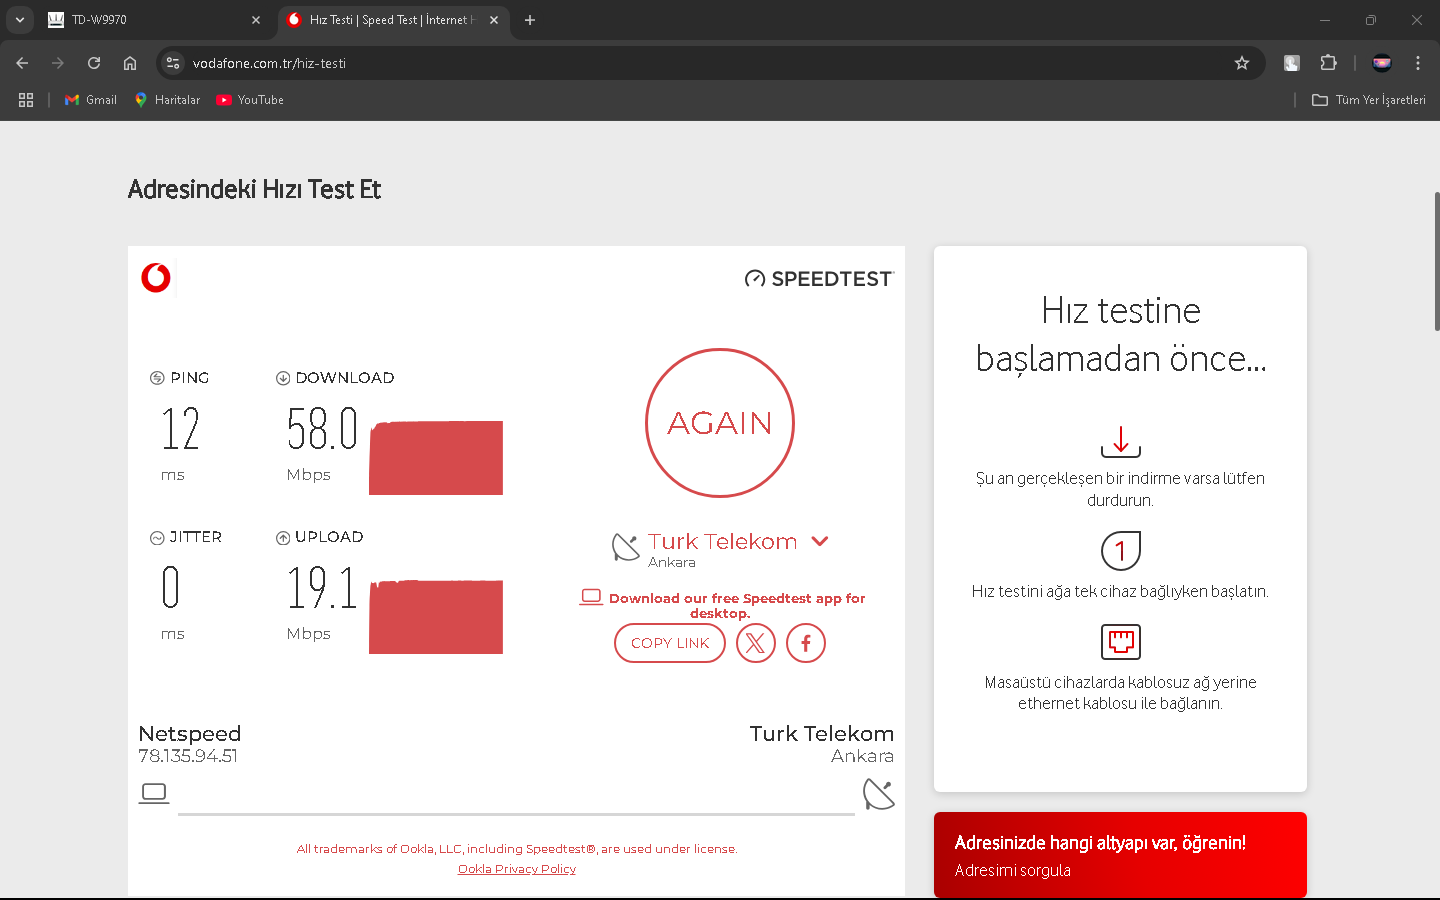The width and height of the screenshot is (1440, 900).
Task: Go back to the previous page
Action: tap(22, 63)
